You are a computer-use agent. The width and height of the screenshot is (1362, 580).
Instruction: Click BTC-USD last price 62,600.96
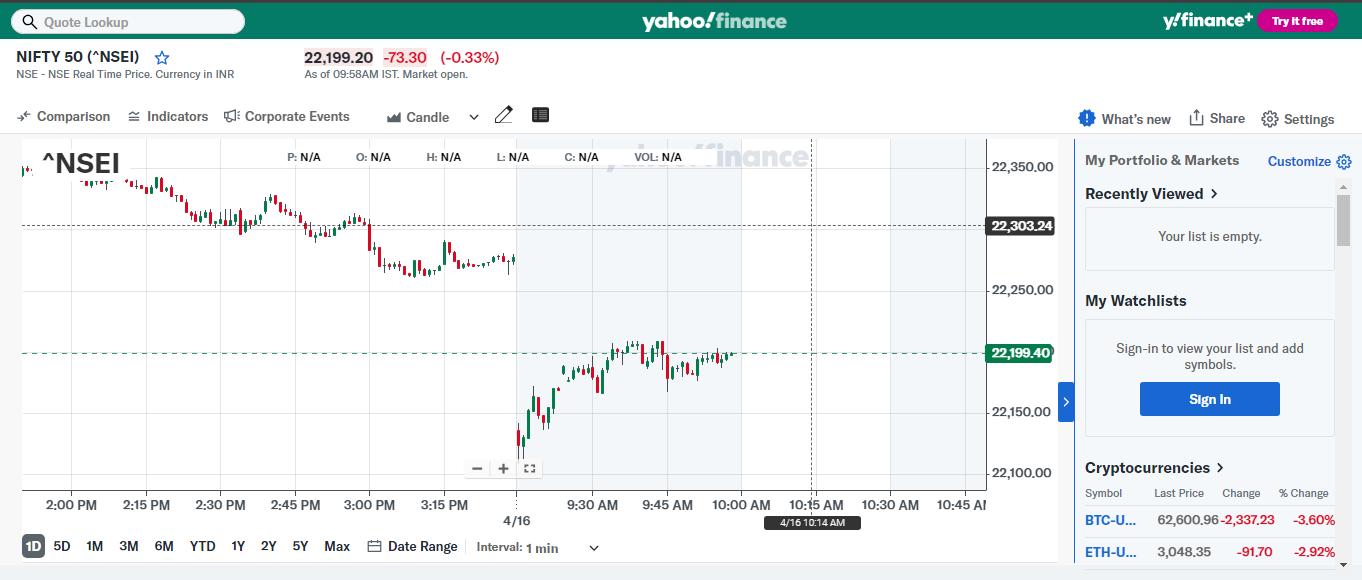click(1186, 520)
